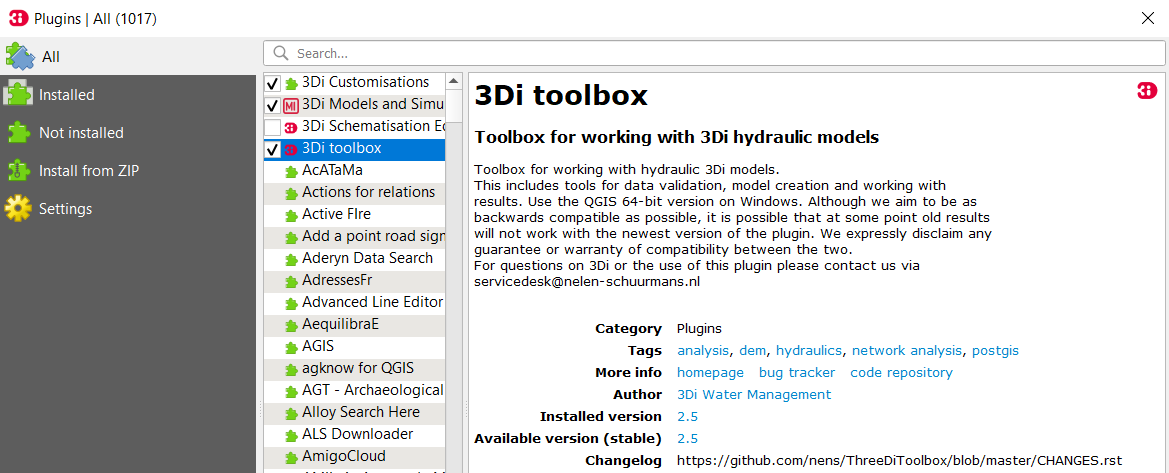Open the code repository link

click(x=901, y=372)
